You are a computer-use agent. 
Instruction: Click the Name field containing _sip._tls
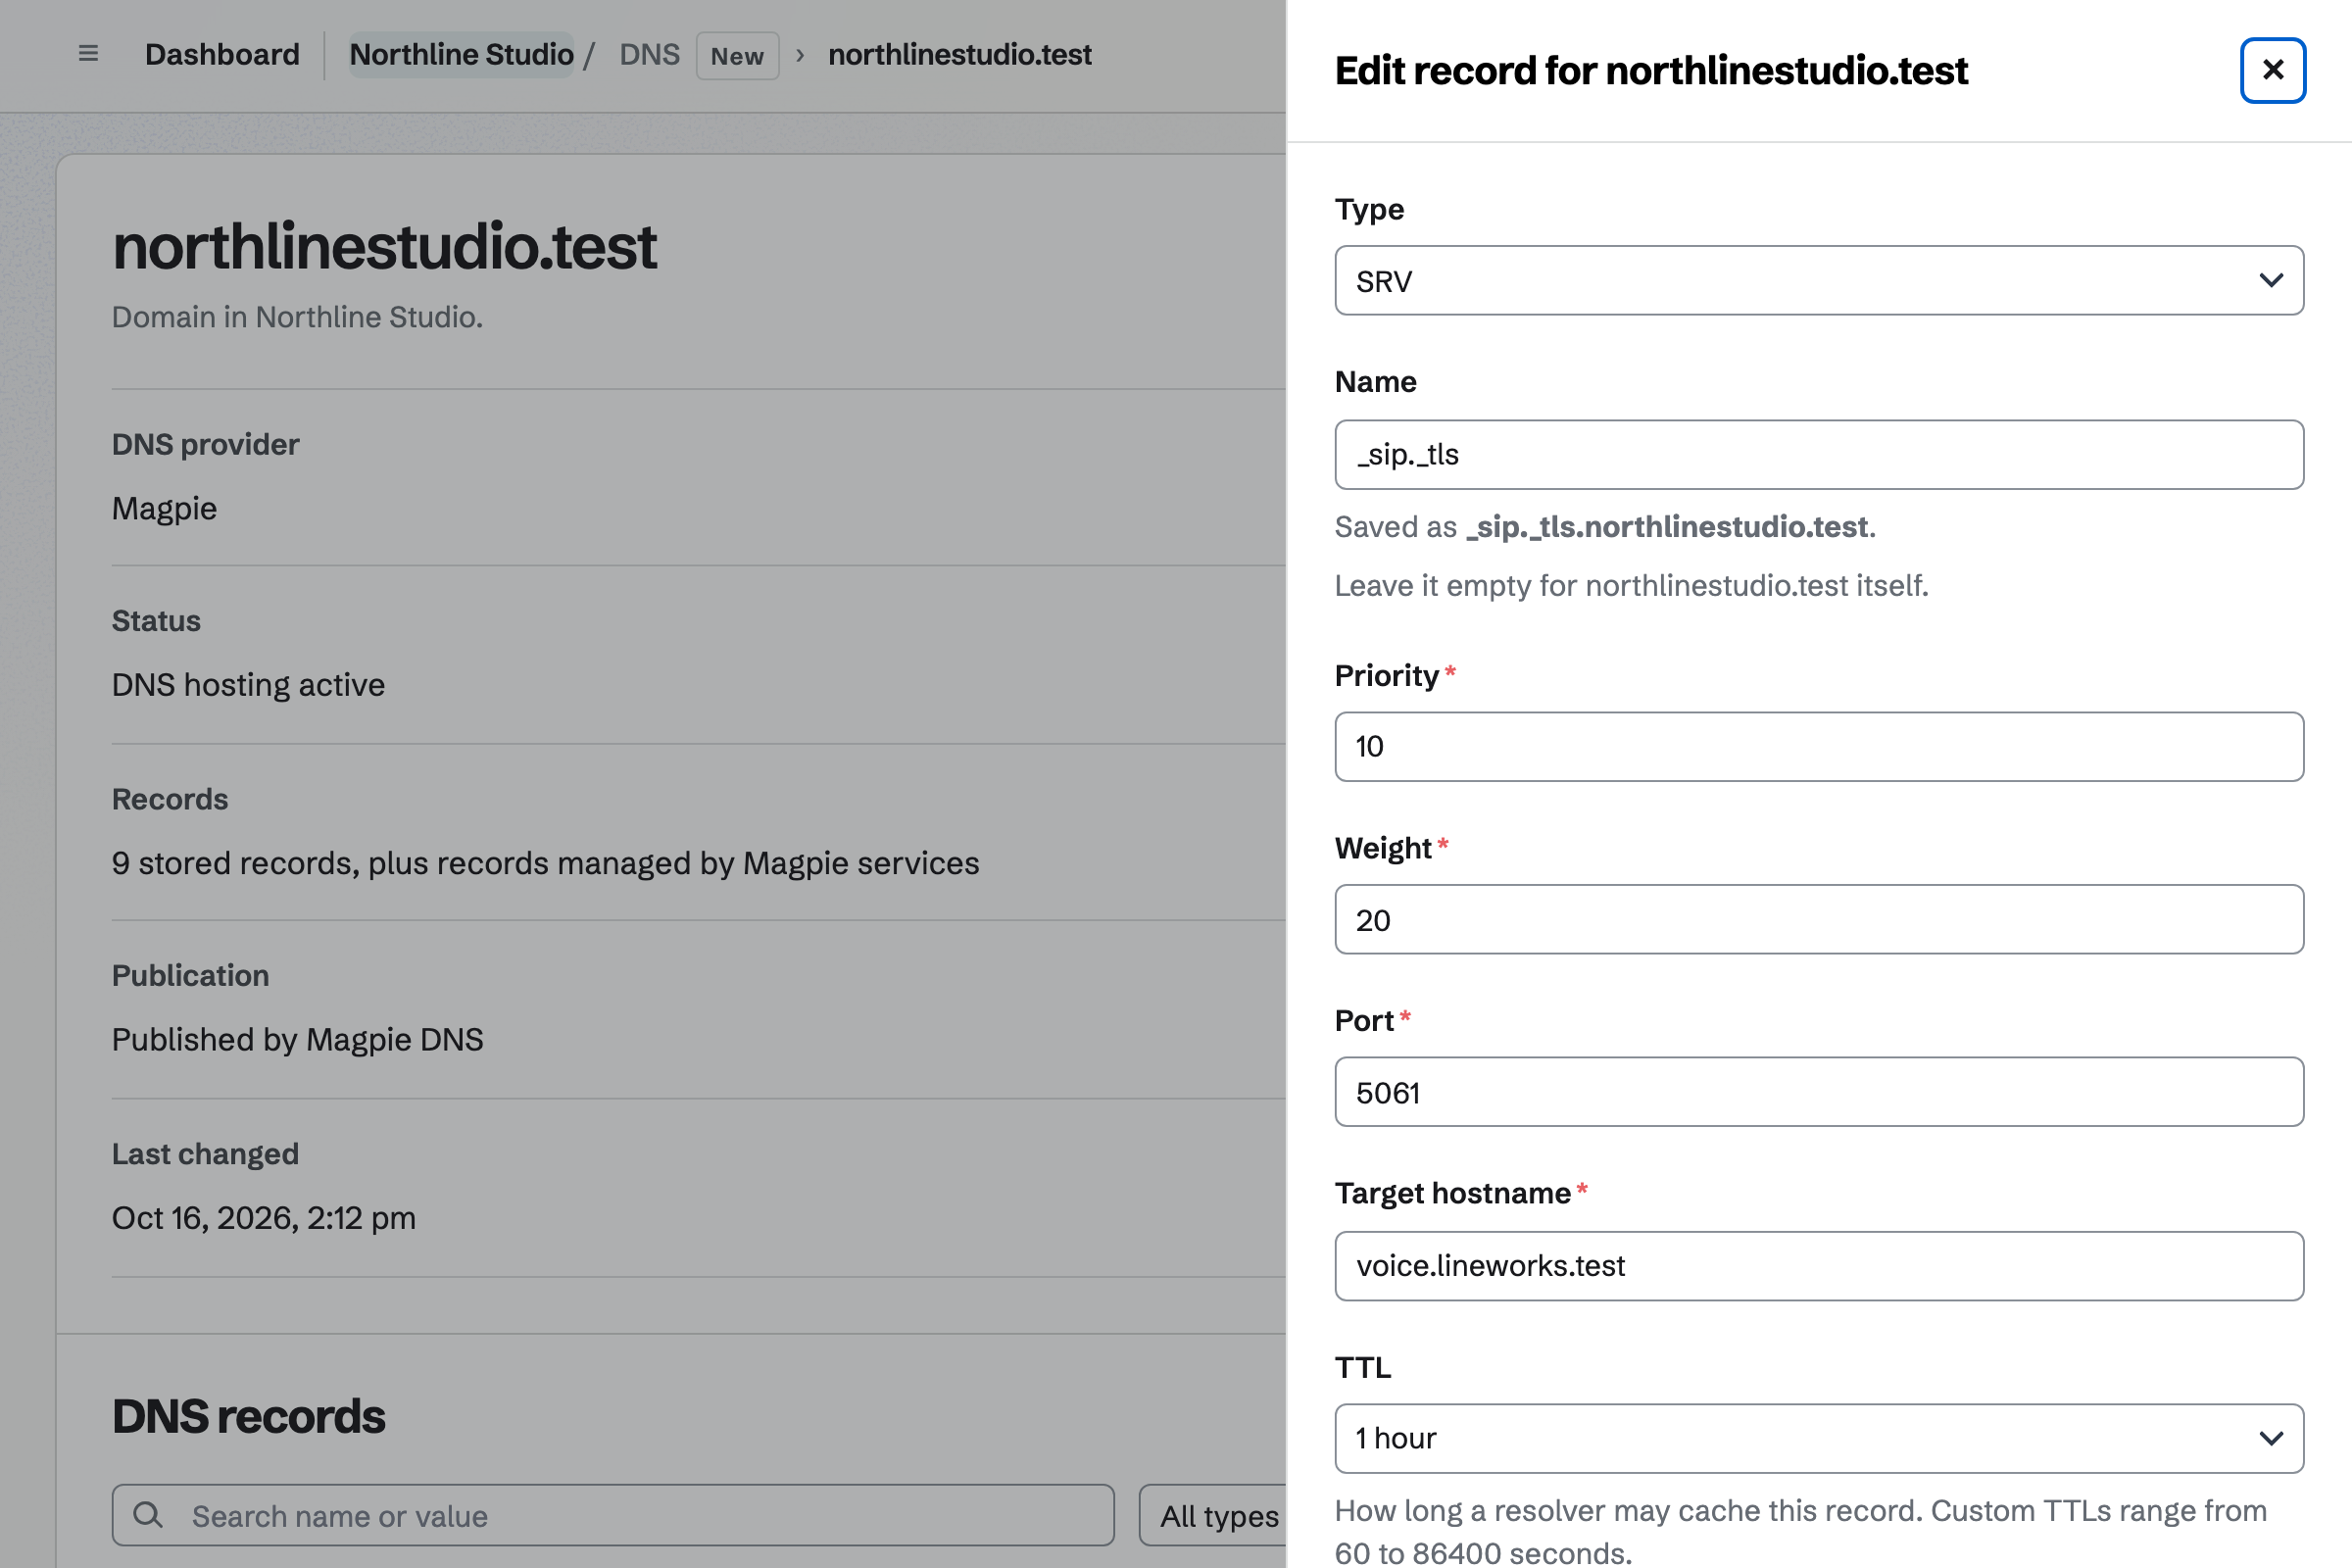[1819, 455]
